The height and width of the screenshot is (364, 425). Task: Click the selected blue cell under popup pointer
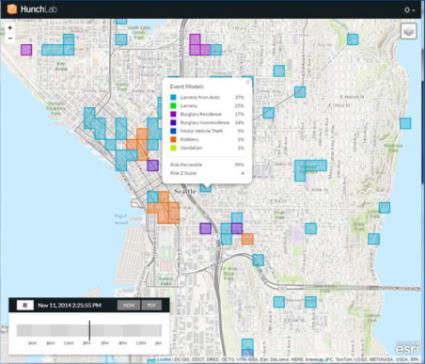206,188
